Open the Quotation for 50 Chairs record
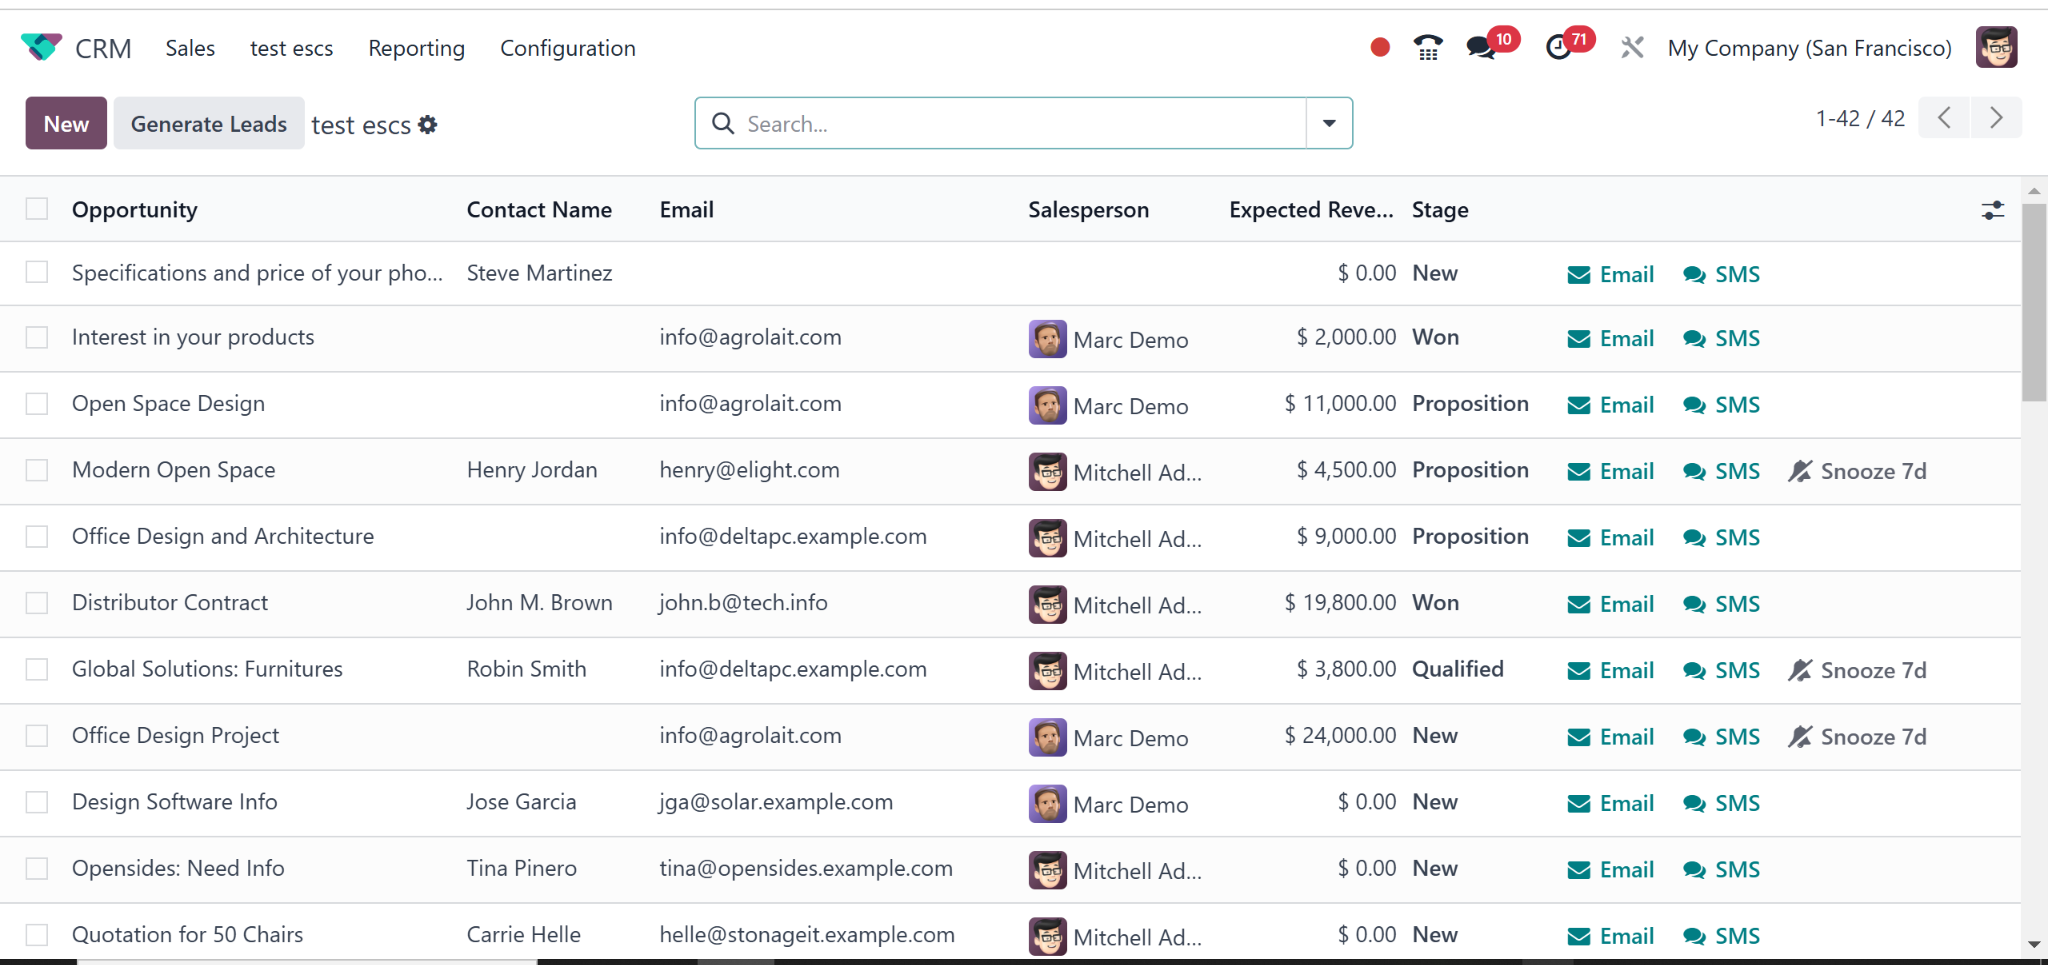This screenshot has height=965, width=2048. pyautogui.click(x=187, y=934)
